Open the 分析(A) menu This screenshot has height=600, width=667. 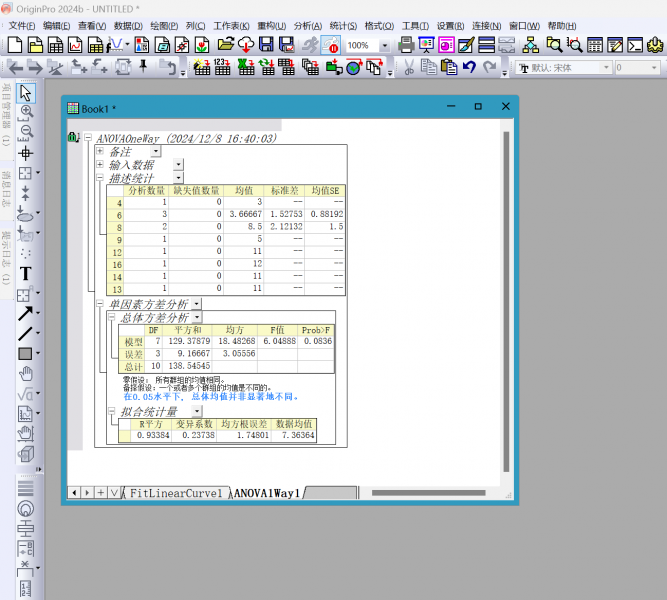(x=308, y=26)
